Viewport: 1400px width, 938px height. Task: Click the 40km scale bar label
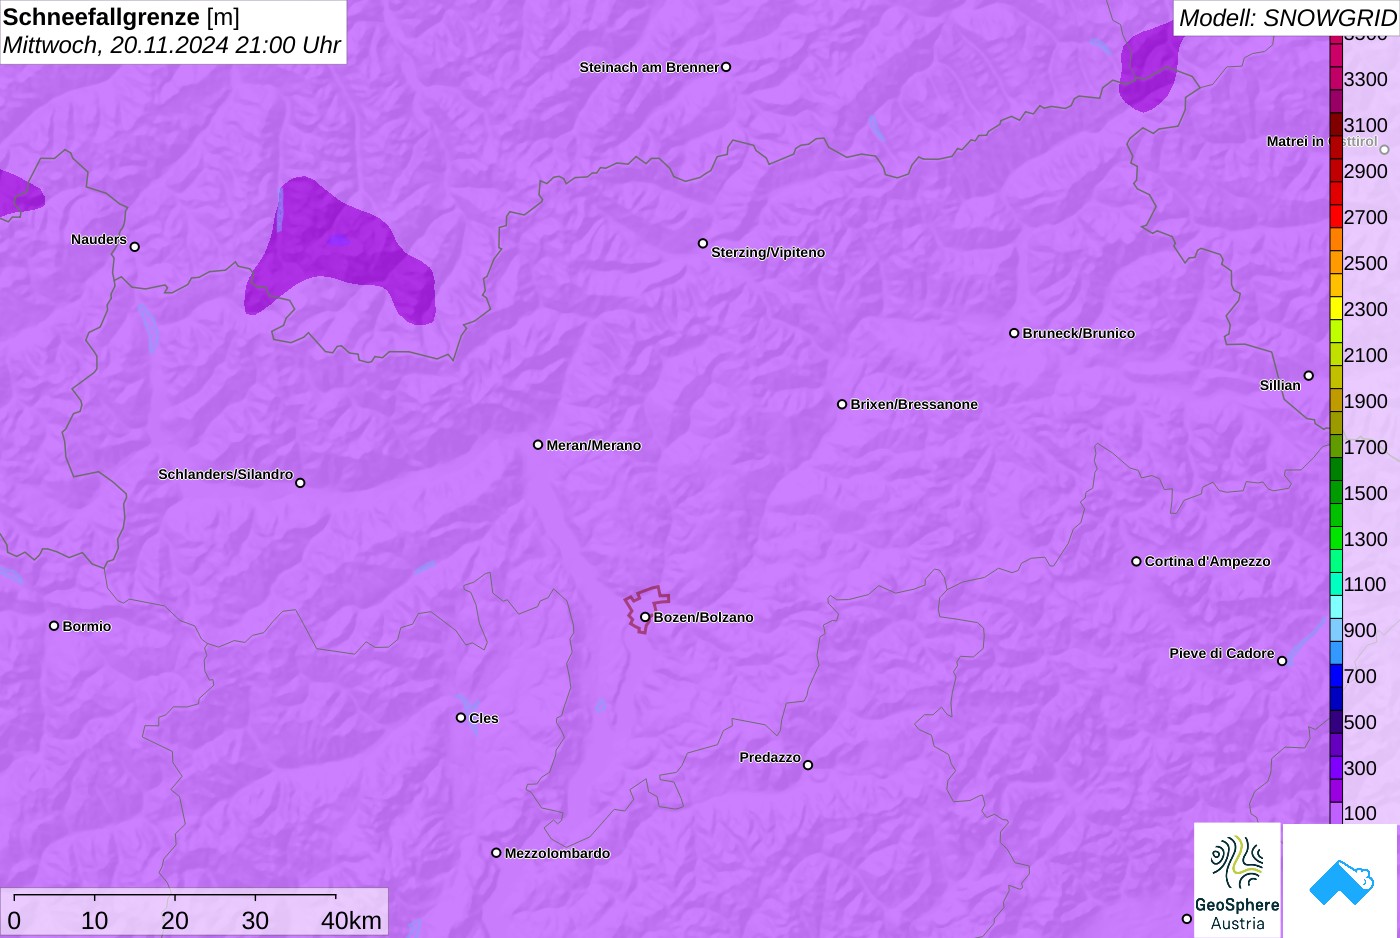(x=351, y=920)
